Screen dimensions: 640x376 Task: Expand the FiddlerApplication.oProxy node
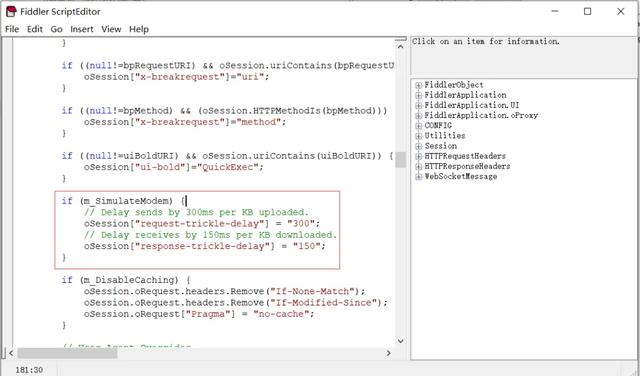click(x=418, y=116)
